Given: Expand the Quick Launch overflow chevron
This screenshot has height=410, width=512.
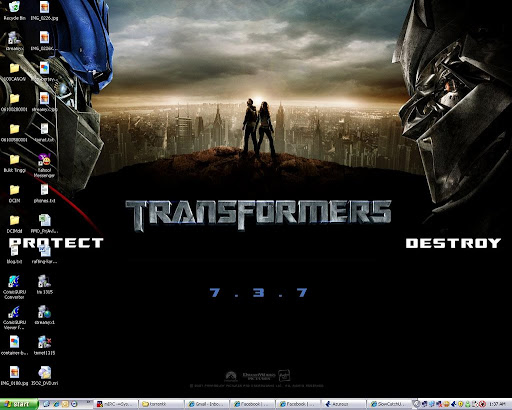Looking at the screenshot, I should pyautogui.click(x=89, y=402).
